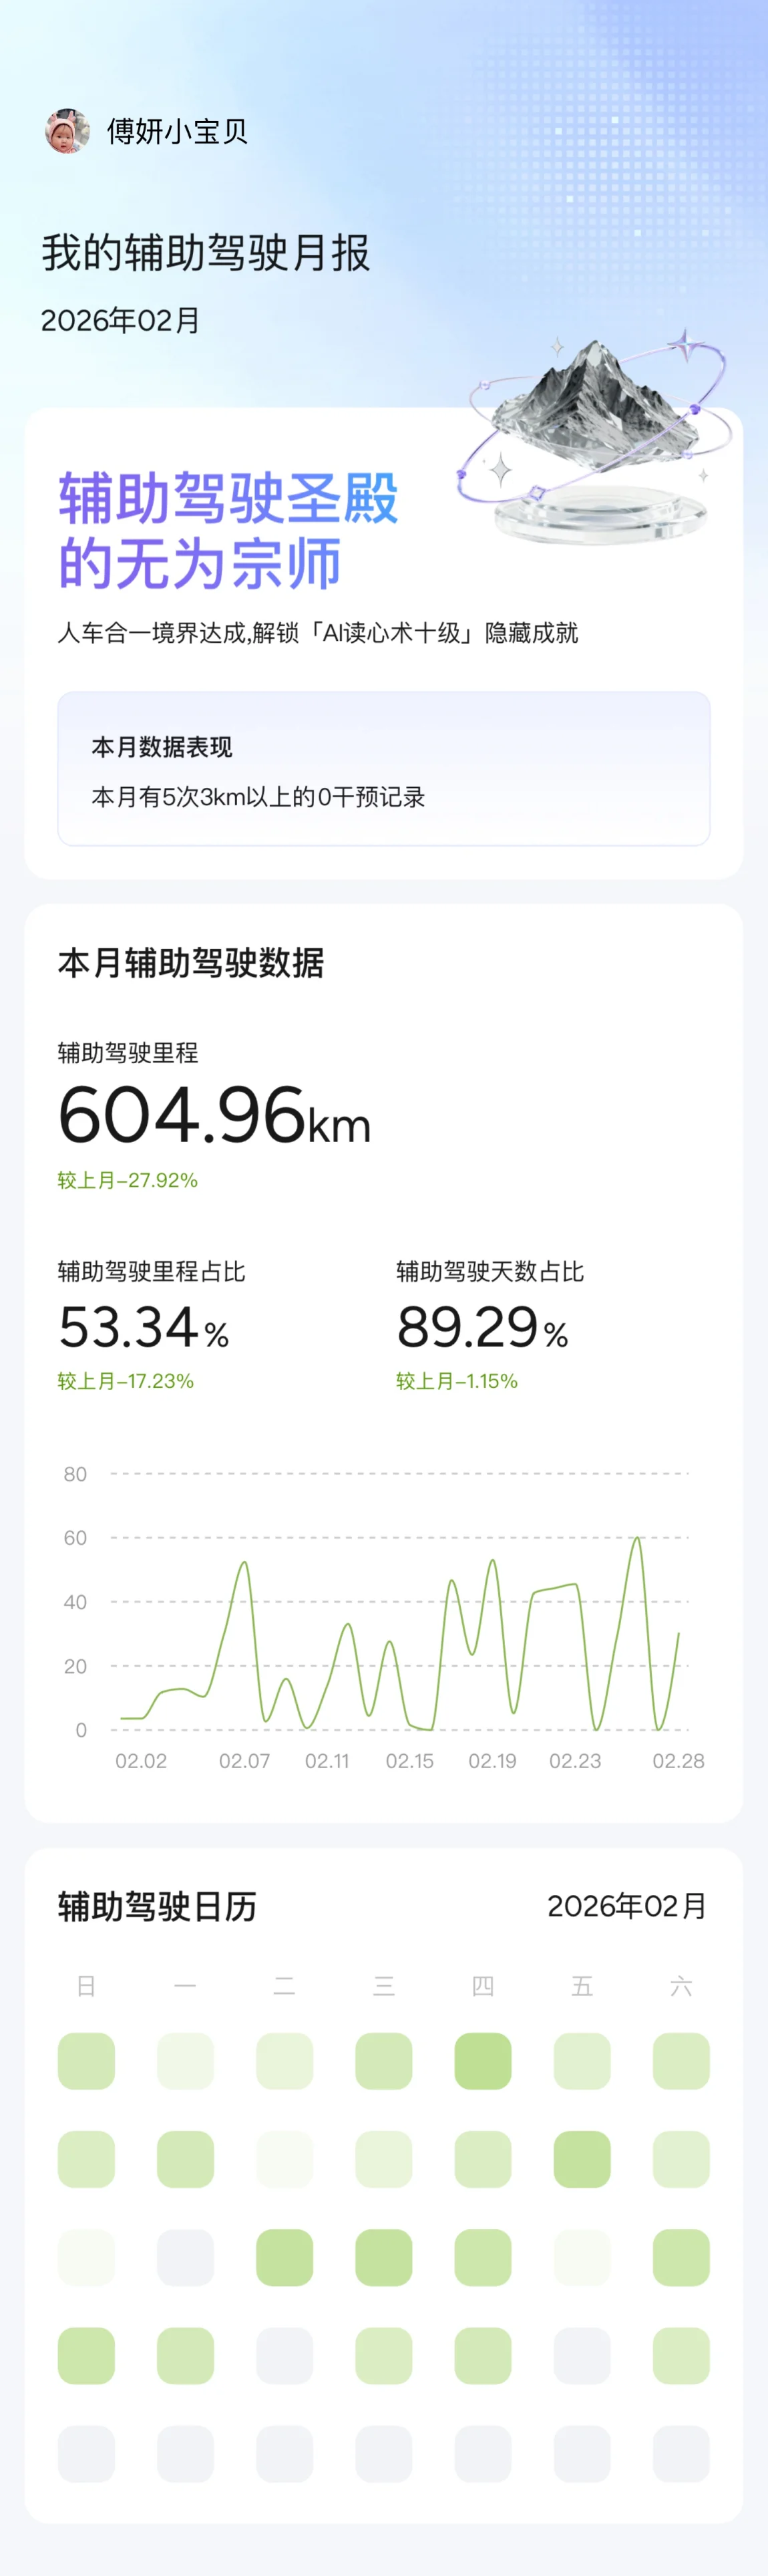Tap the 02.07 label on chart axis
Screen dimensions: 768x2576
[x=244, y=1760]
